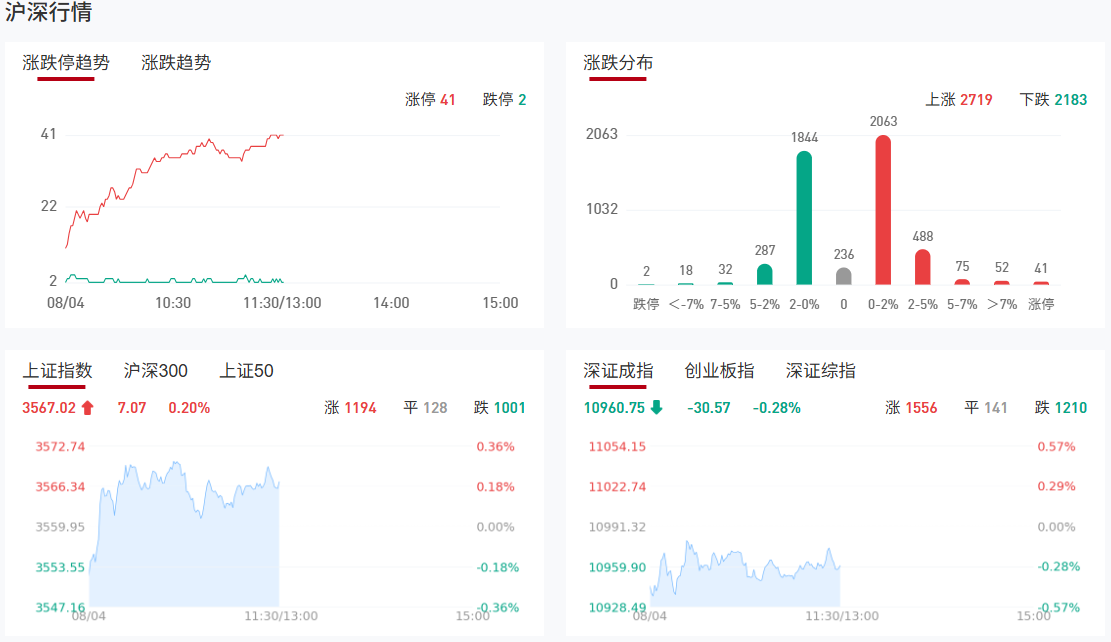Click the 涨跌分布 panel title
The width and height of the screenshot is (1111, 642).
click(x=618, y=63)
